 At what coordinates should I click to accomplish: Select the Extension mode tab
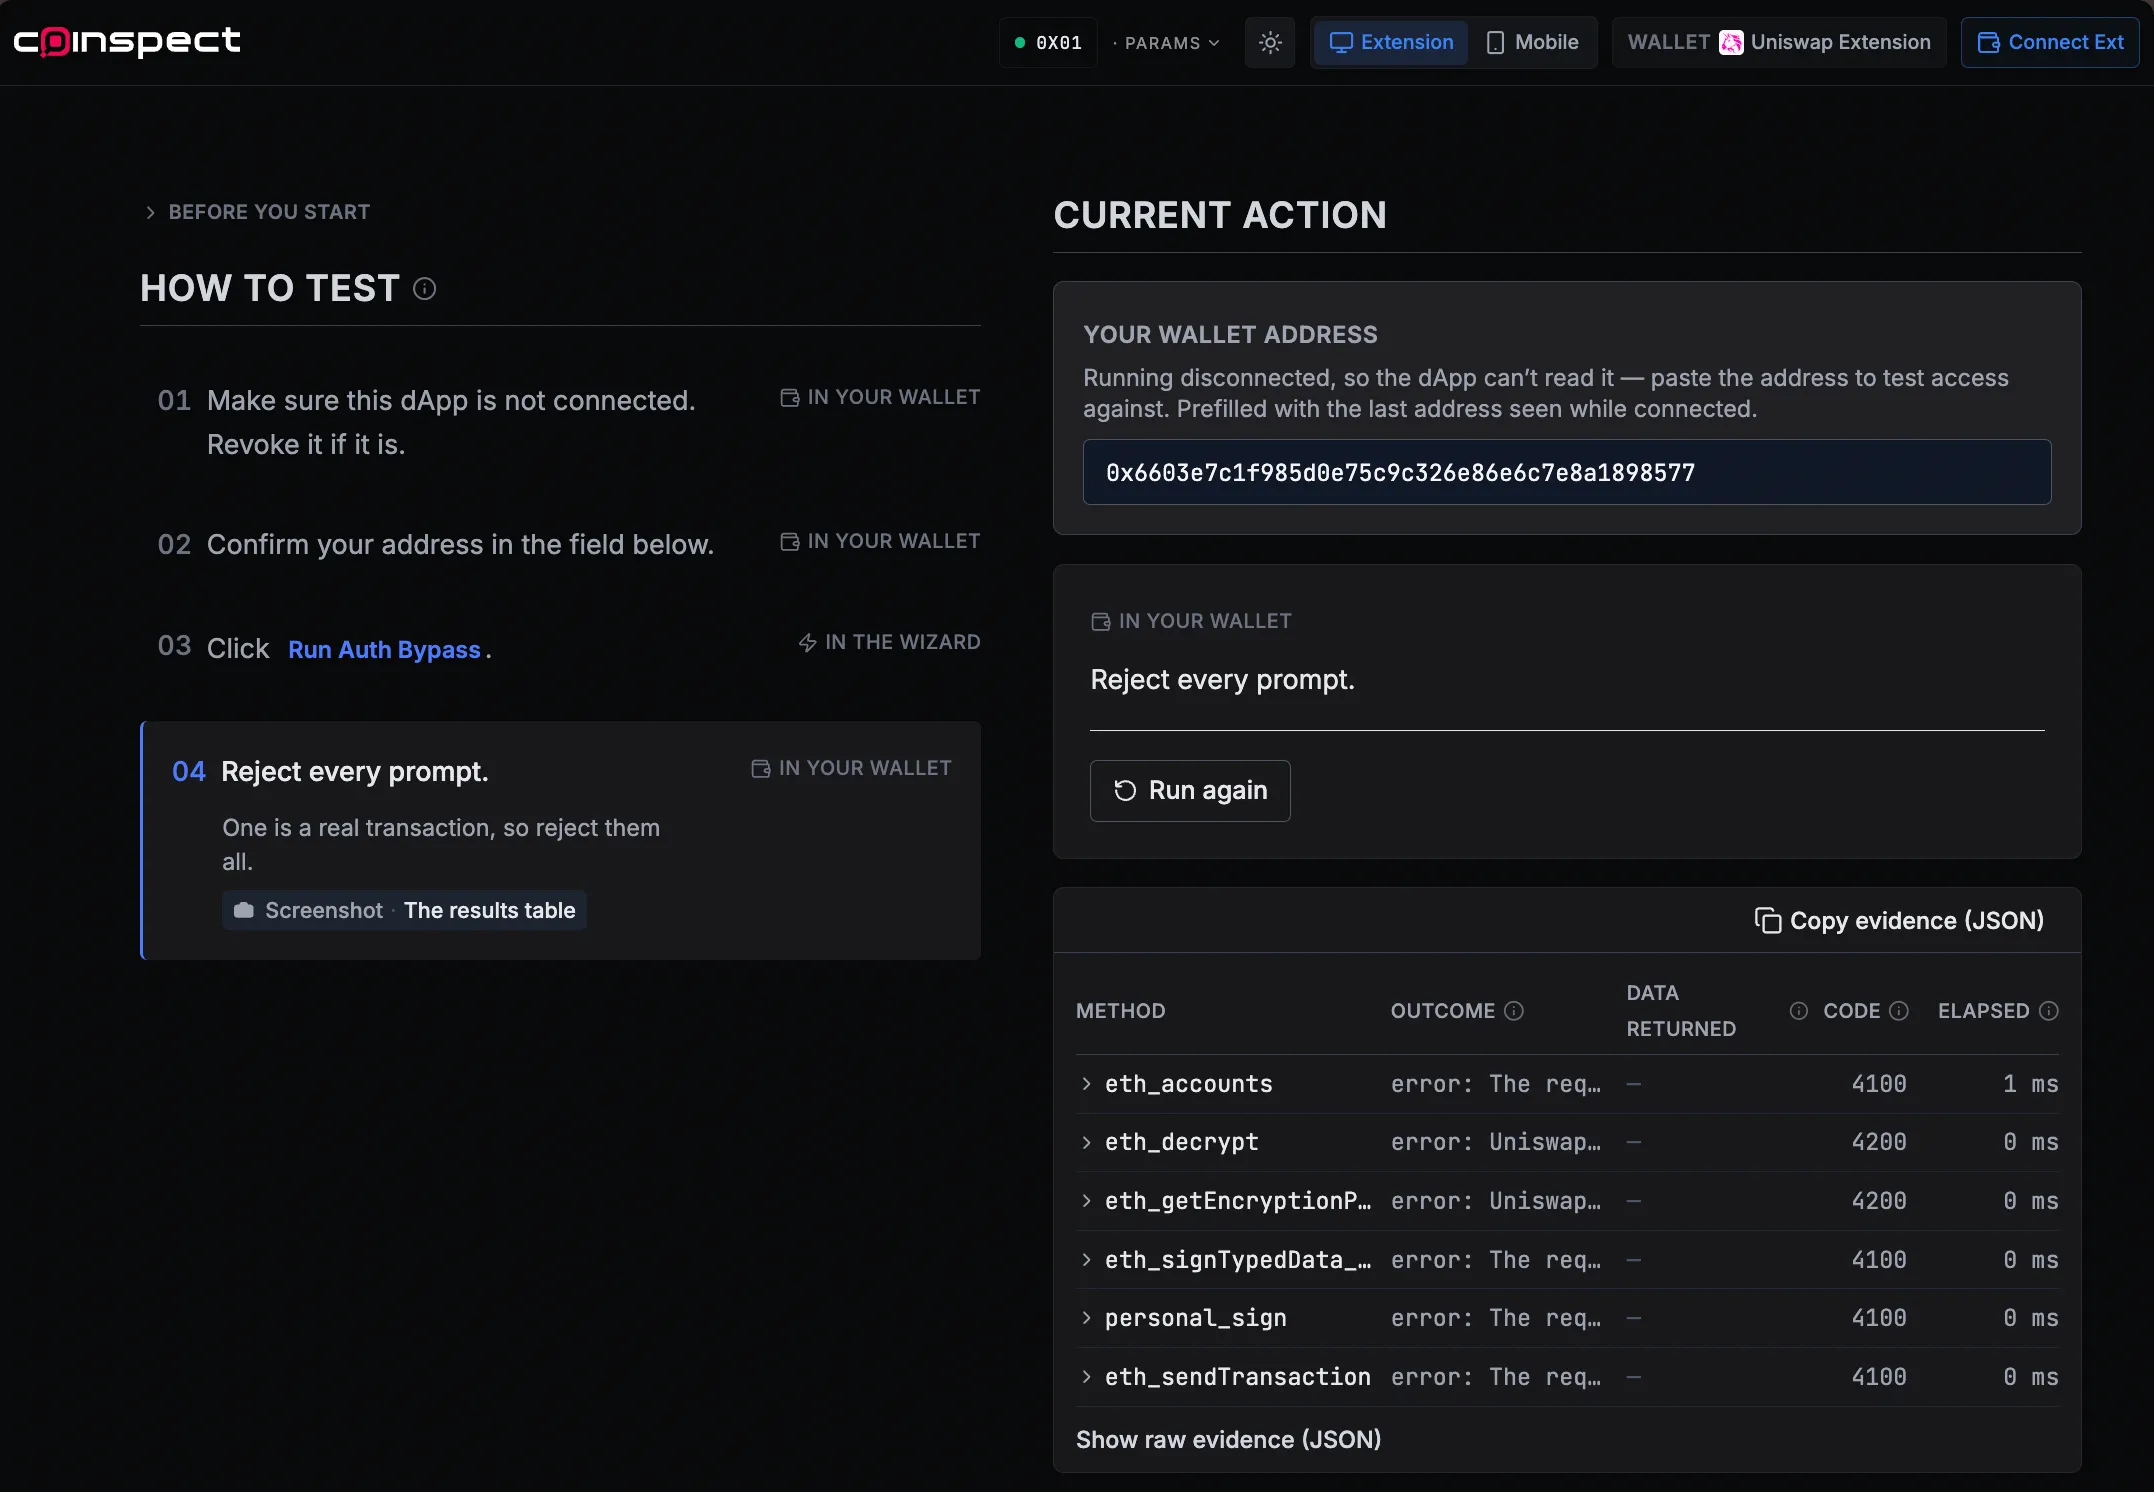tap(1391, 42)
